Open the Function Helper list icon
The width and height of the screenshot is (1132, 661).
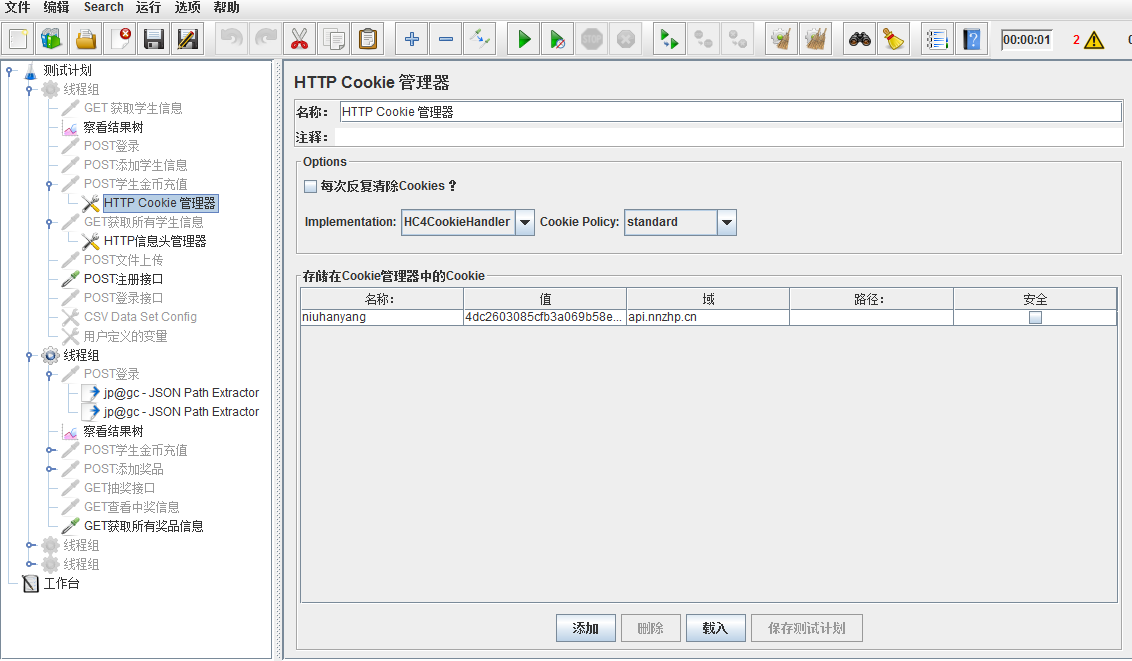[x=936, y=39]
